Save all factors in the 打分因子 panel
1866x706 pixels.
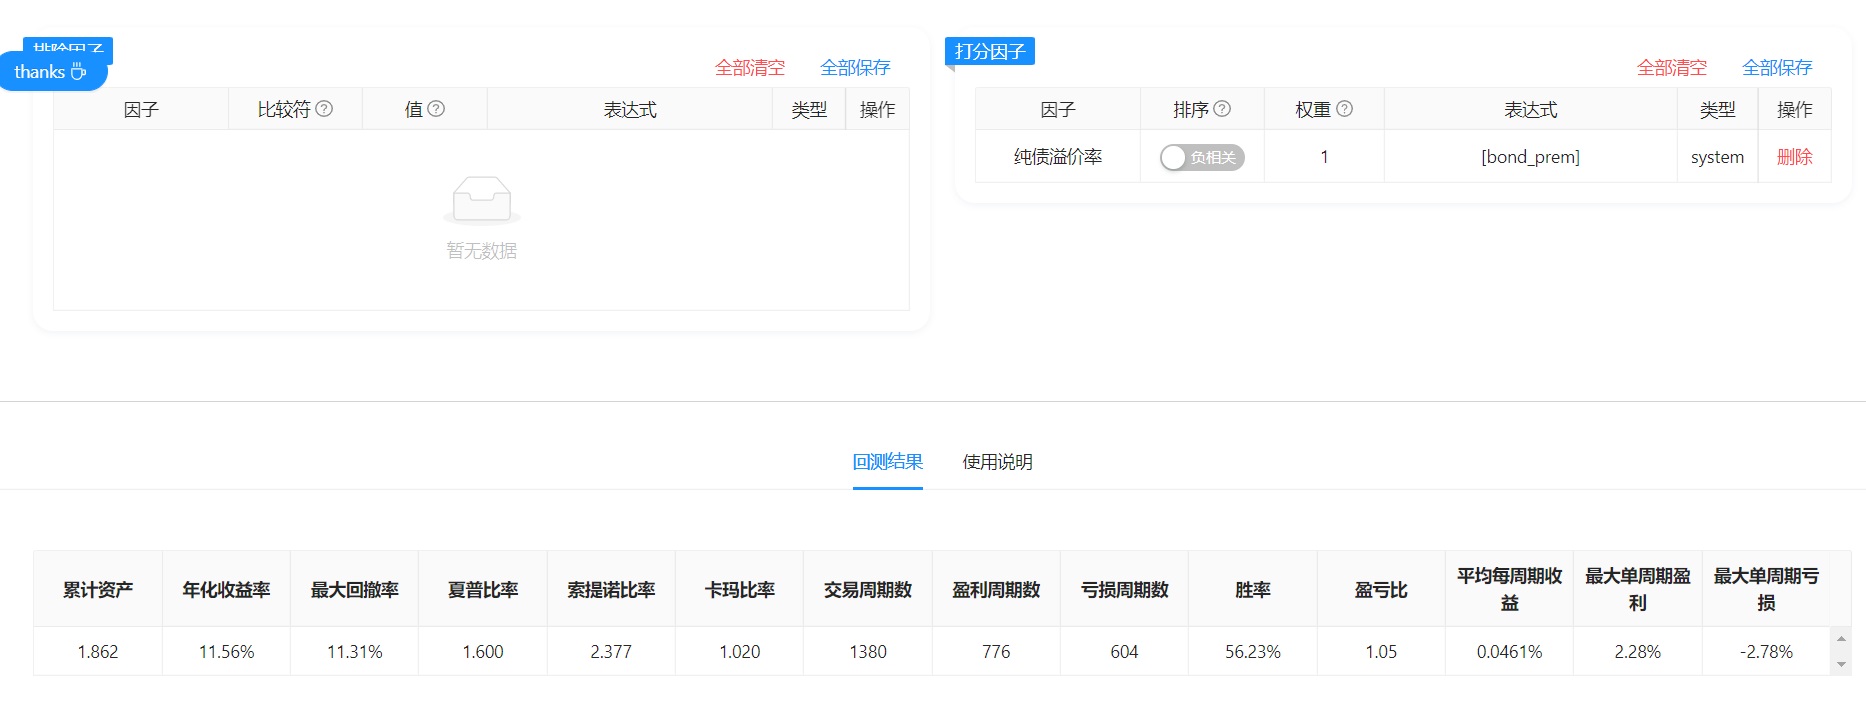click(1777, 68)
